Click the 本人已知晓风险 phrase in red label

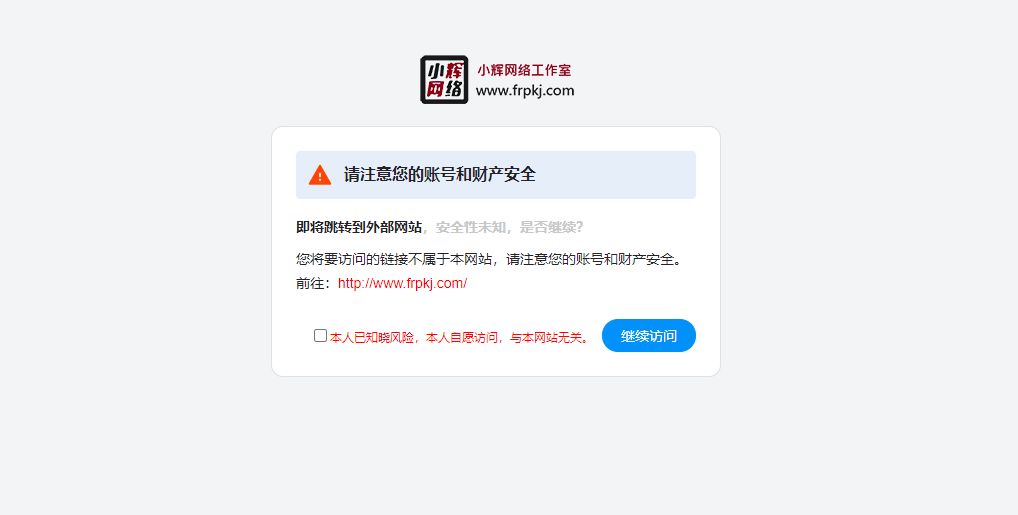371,338
